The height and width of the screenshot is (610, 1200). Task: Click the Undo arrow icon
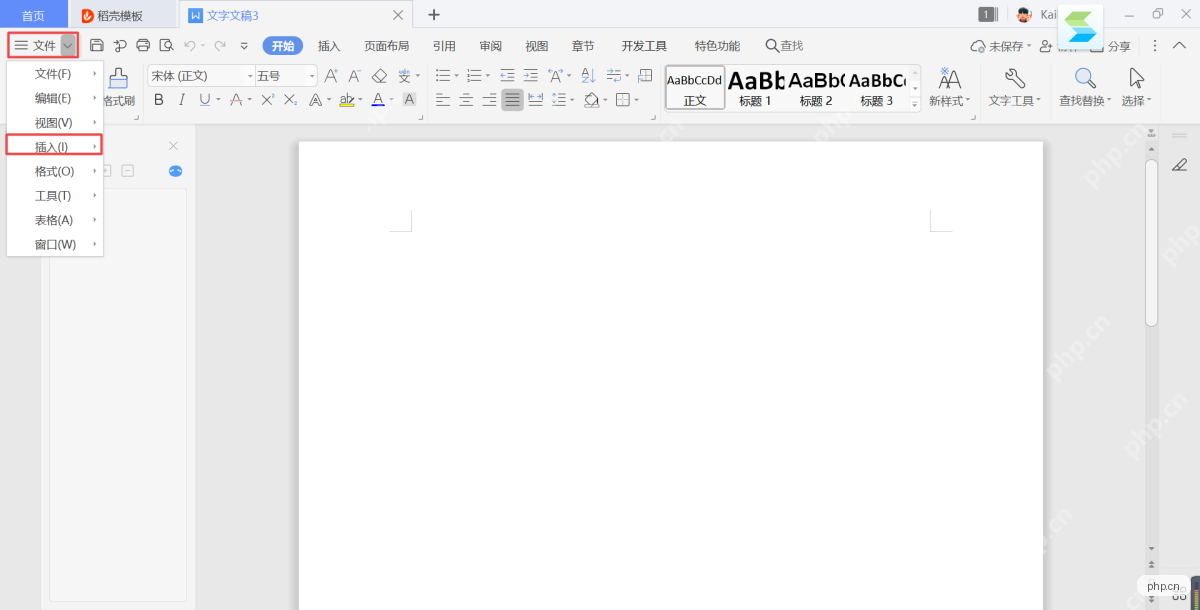(x=189, y=45)
